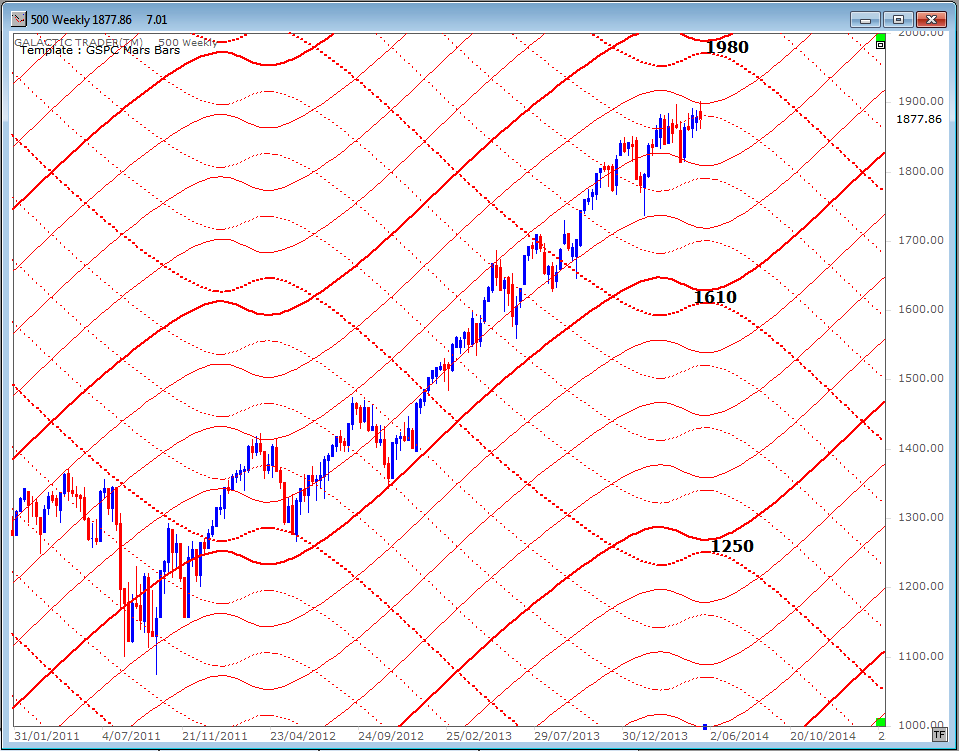Open the window system menu icon
Image resolution: width=959 pixels, height=751 pixels.
point(18,19)
